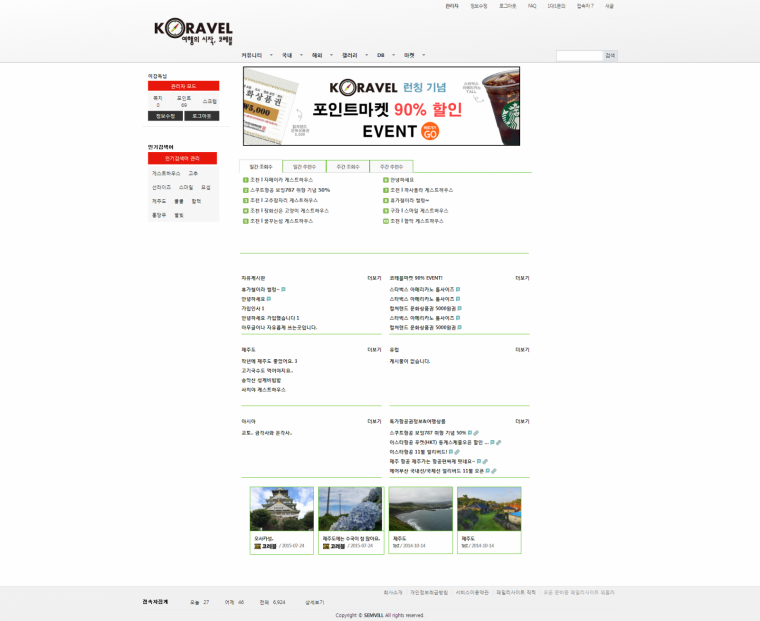Screen dimensions: 760x621
Task: Open 회사소개 footer link
Action: point(393,592)
